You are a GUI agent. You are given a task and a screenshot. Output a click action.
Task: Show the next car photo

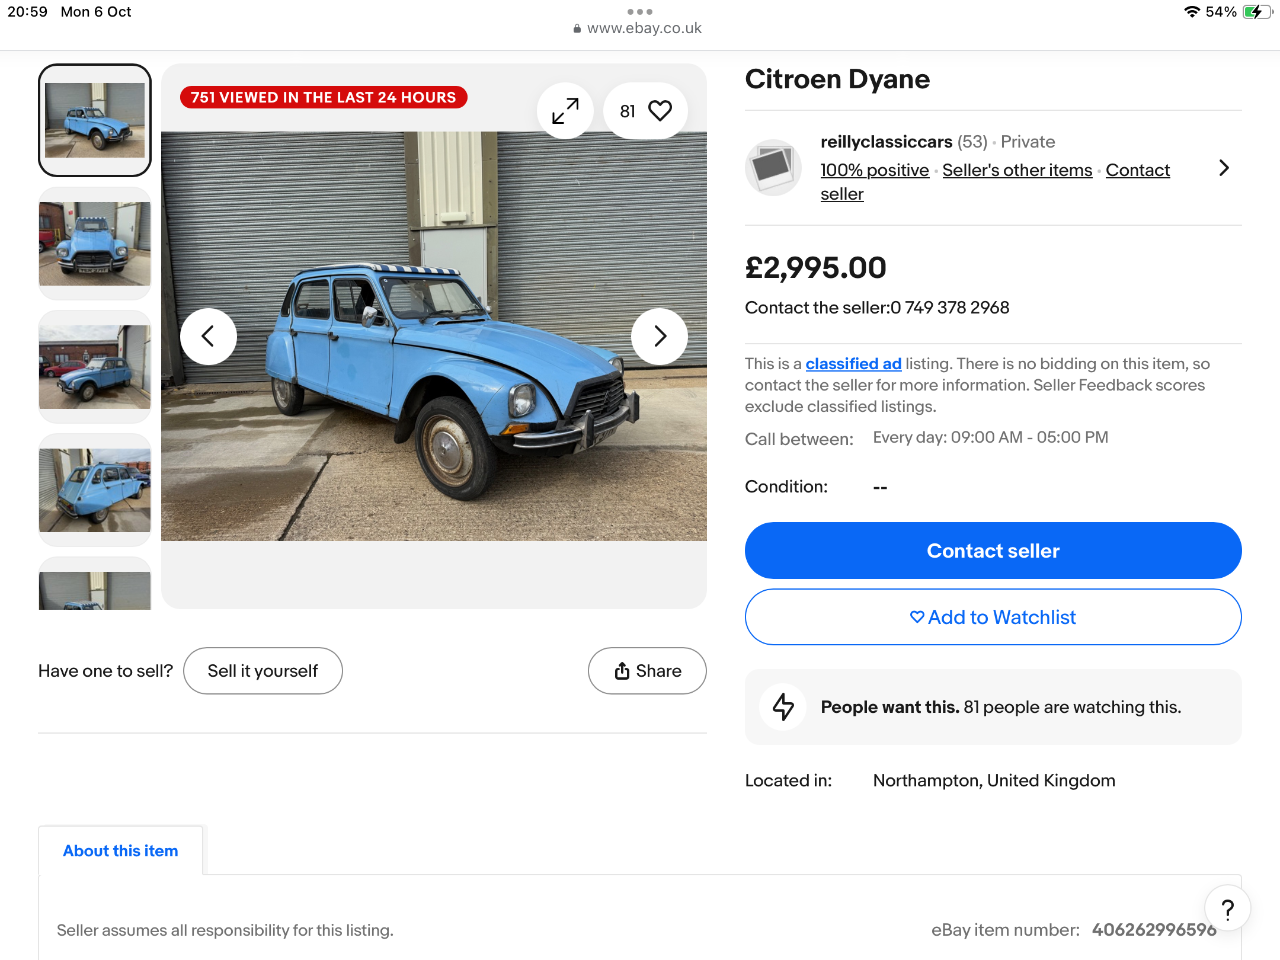coord(659,337)
